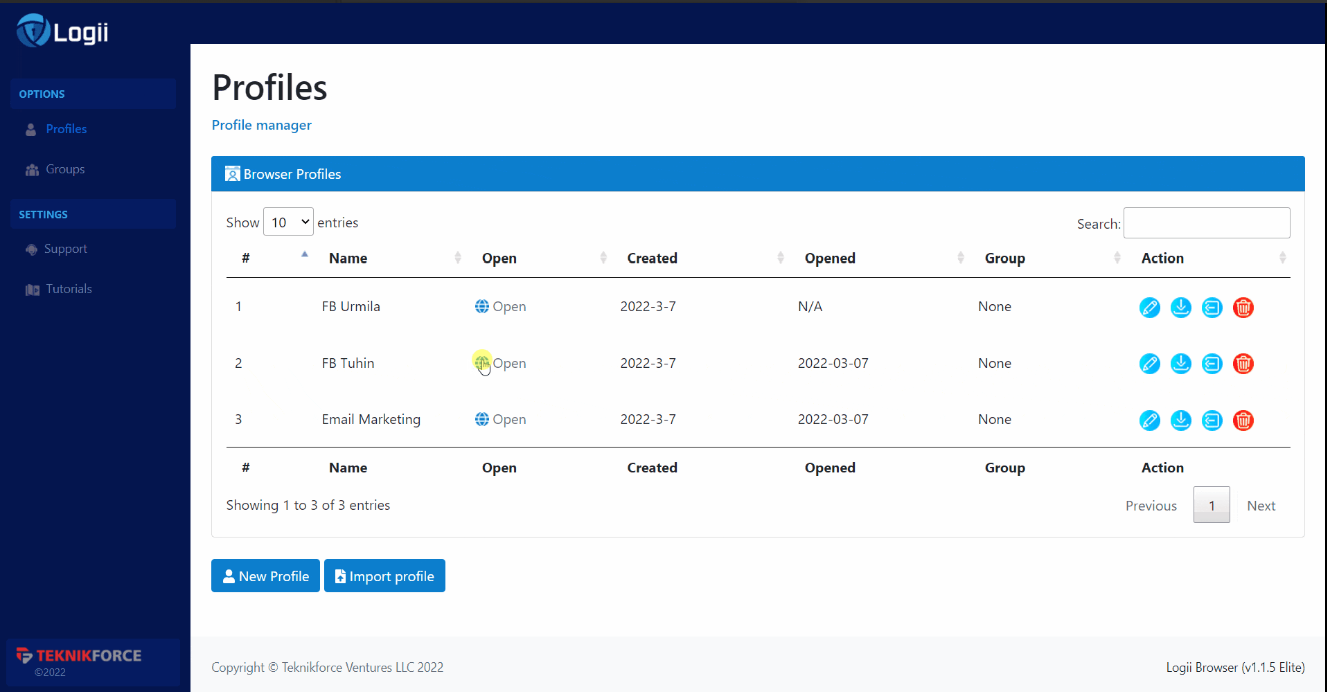This screenshot has height=692, width=1327.
Task: Click the Browser Profiles panel header
Action: click(758, 174)
